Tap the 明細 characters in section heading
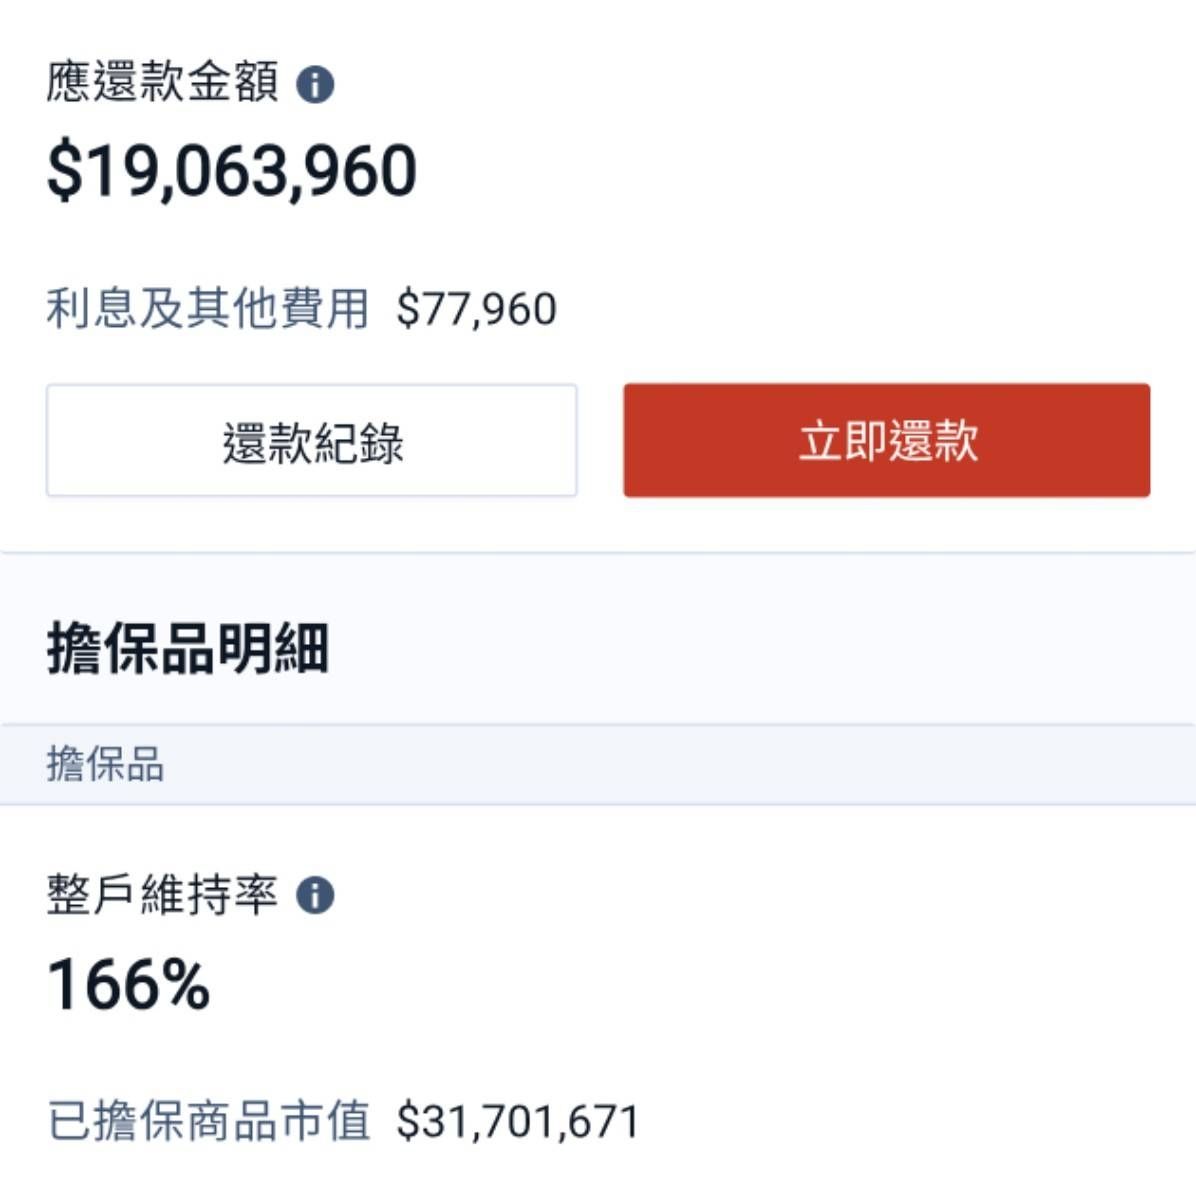 [282, 649]
